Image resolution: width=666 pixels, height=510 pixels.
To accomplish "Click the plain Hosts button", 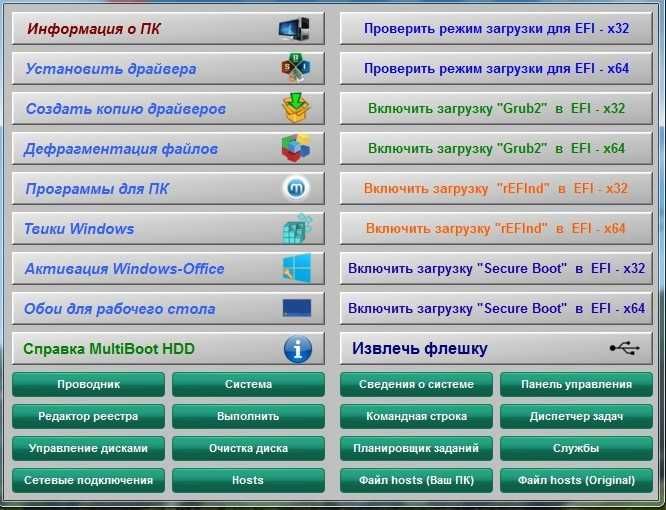I will click(248, 480).
